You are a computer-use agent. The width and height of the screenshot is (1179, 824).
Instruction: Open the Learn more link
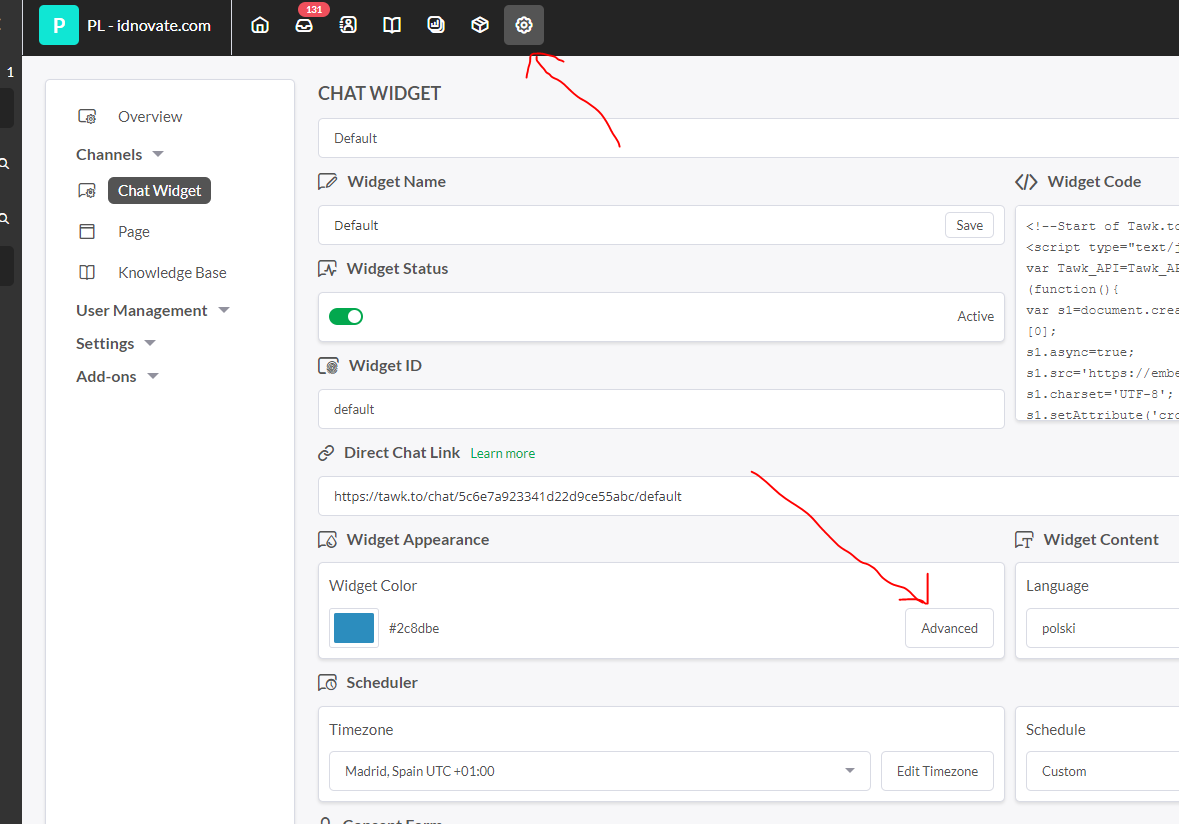[502, 453]
